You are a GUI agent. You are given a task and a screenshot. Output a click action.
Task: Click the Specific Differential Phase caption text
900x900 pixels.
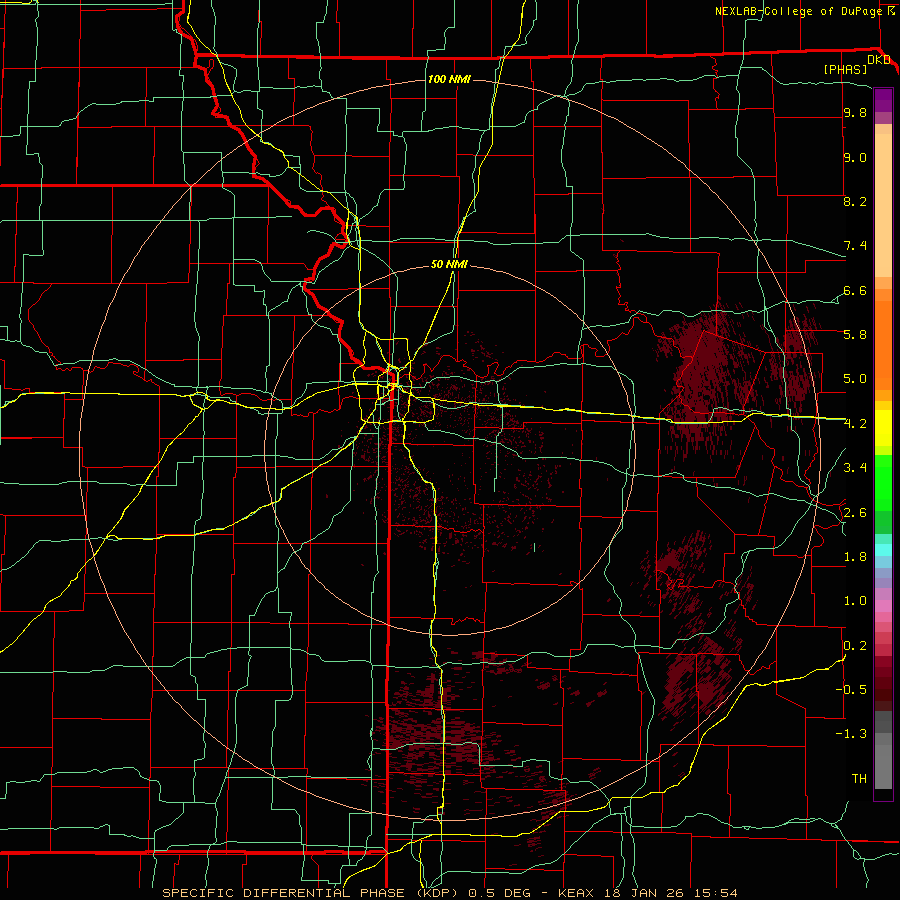[x=449, y=893]
